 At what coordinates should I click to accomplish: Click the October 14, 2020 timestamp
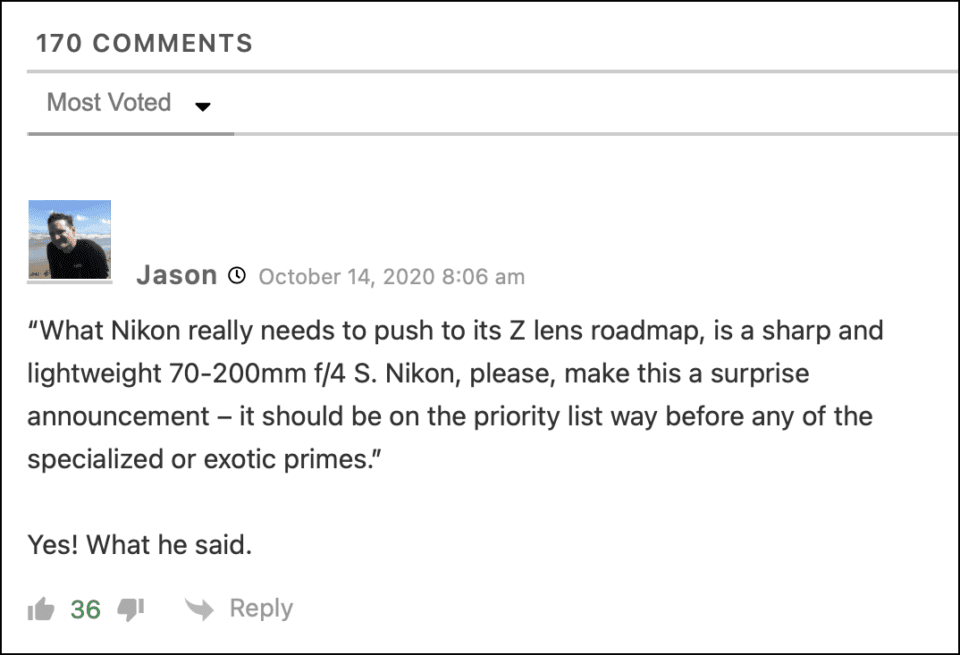coord(392,277)
